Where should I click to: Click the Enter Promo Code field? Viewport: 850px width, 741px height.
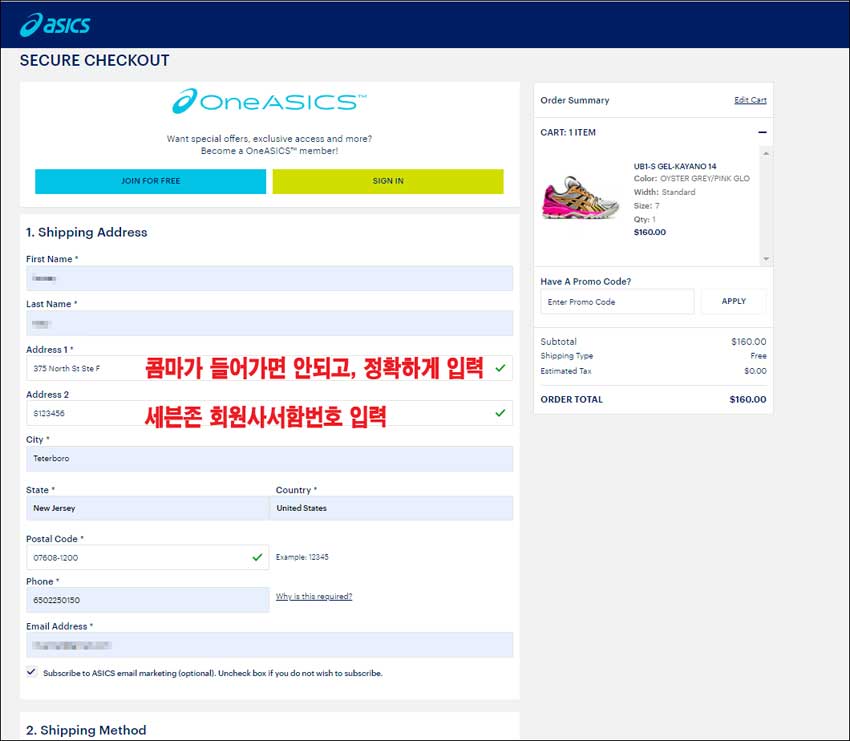(617, 301)
